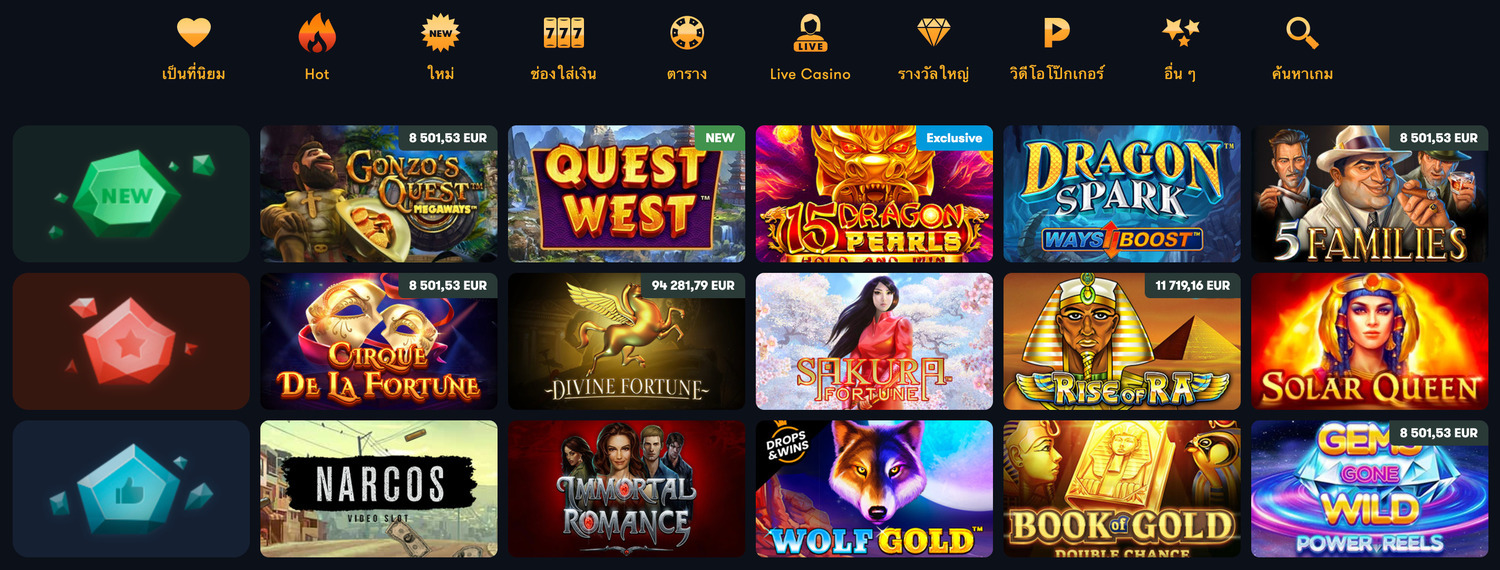Open the blue thumbs-up gem tile
This screenshot has width=1500, height=570.
(131, 489)
